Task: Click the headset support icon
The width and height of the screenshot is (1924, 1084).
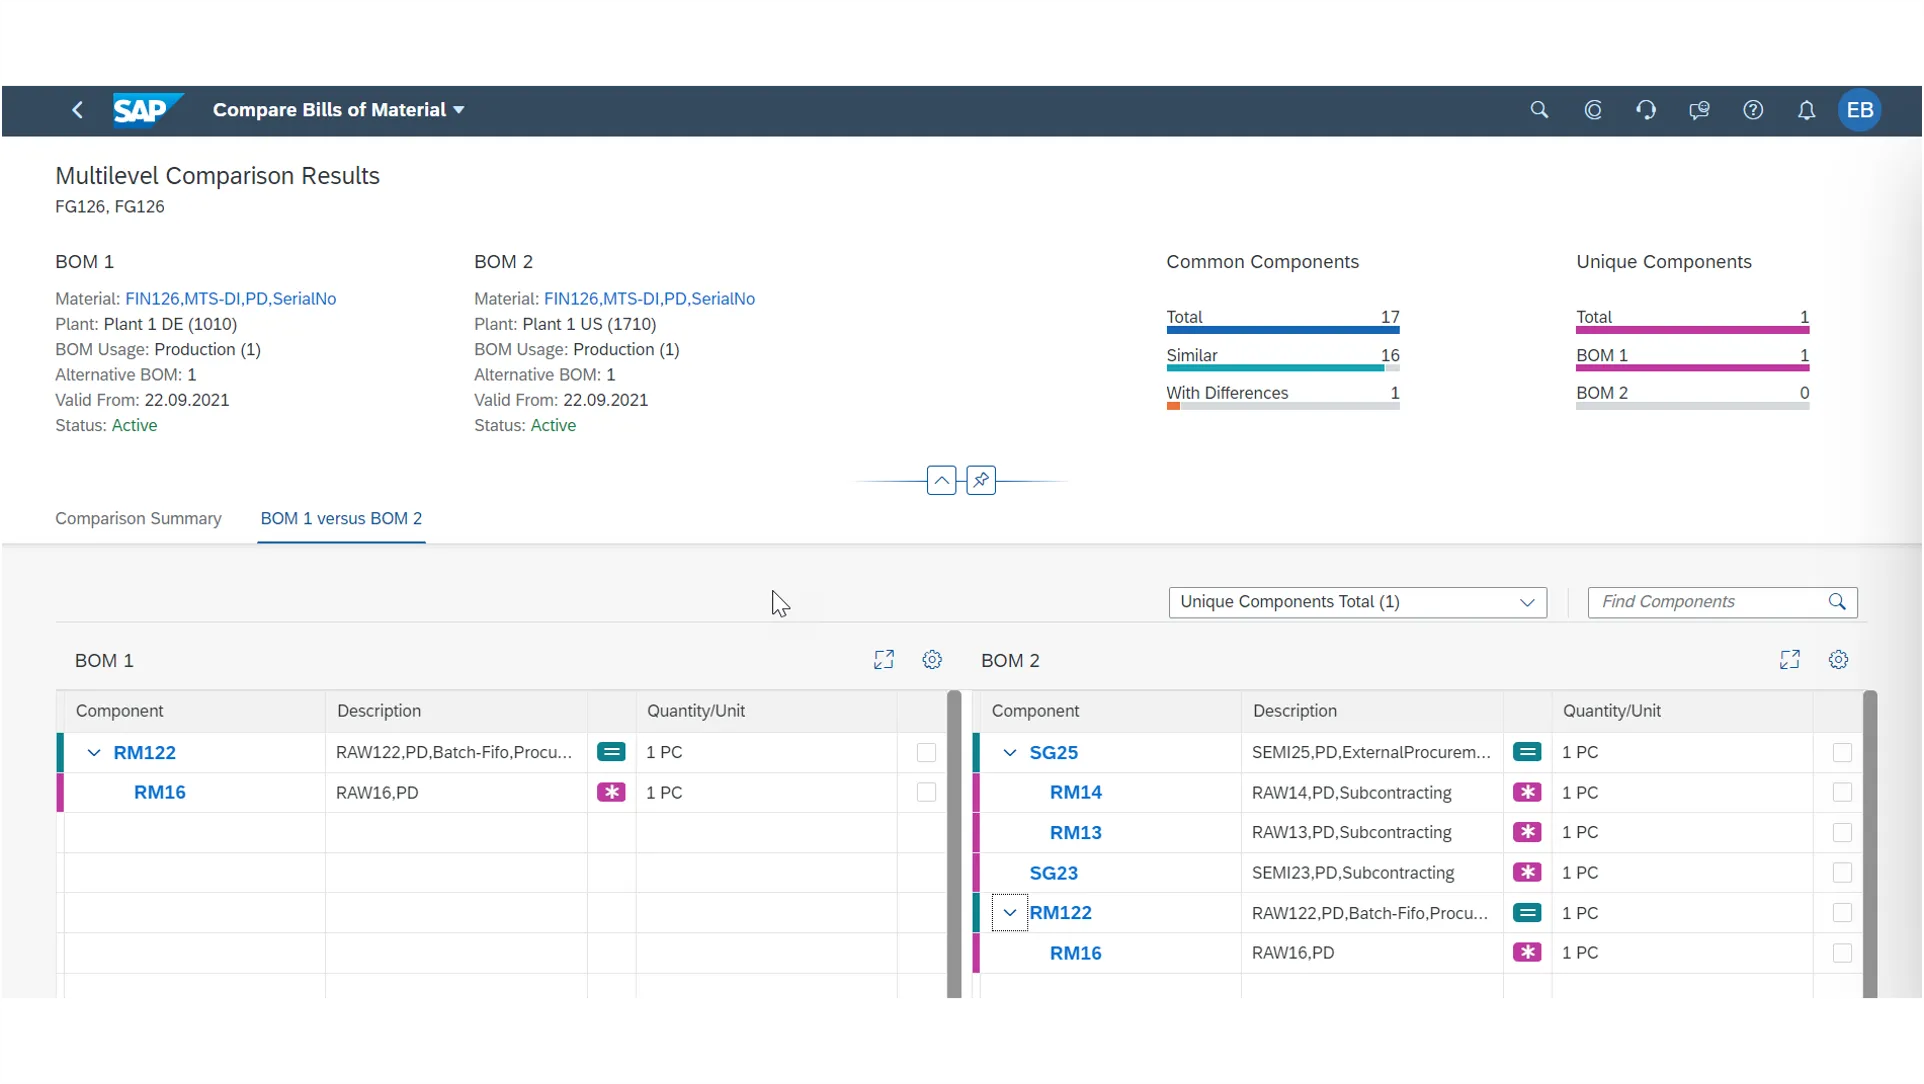Action: (1646, 110)
